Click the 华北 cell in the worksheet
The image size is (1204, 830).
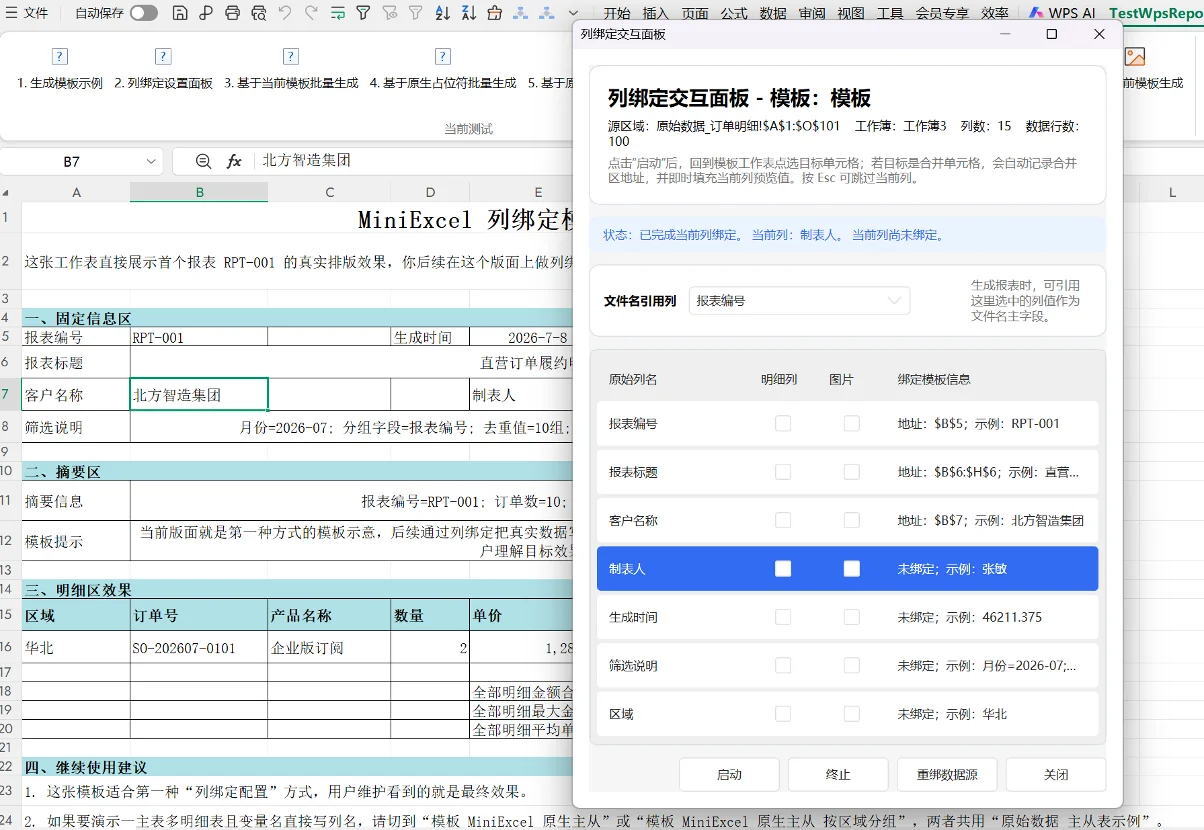76,648
